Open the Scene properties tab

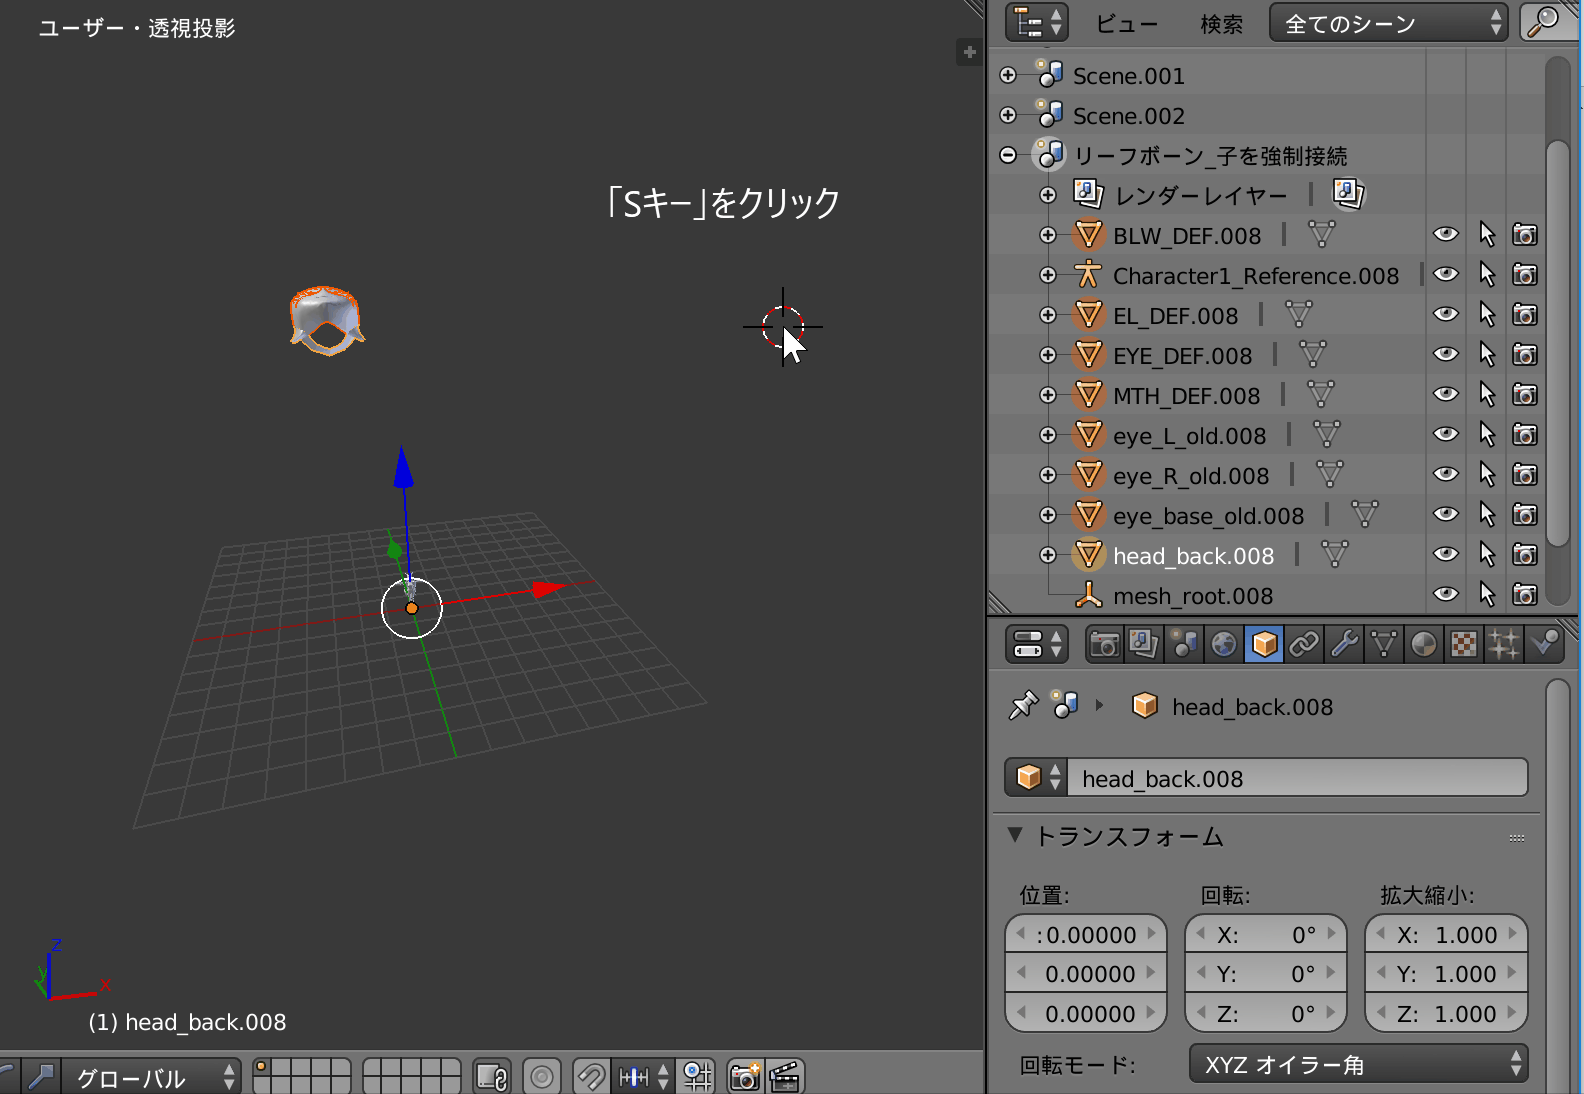pos(1184,644)
